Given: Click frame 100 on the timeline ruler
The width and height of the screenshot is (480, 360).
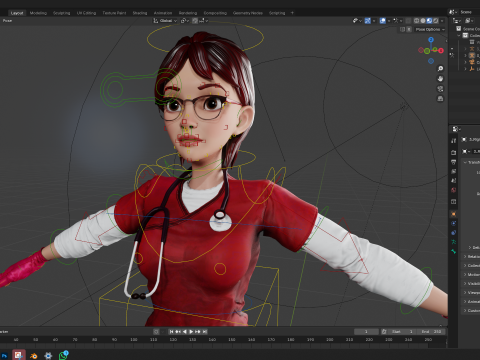Looking at the screenshot, I should 134,340.
